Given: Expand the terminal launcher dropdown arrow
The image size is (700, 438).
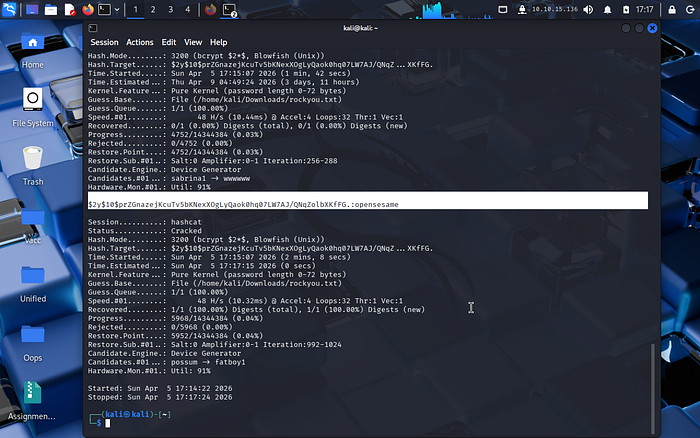Looking at the screenshot, I should coord(117,9).
